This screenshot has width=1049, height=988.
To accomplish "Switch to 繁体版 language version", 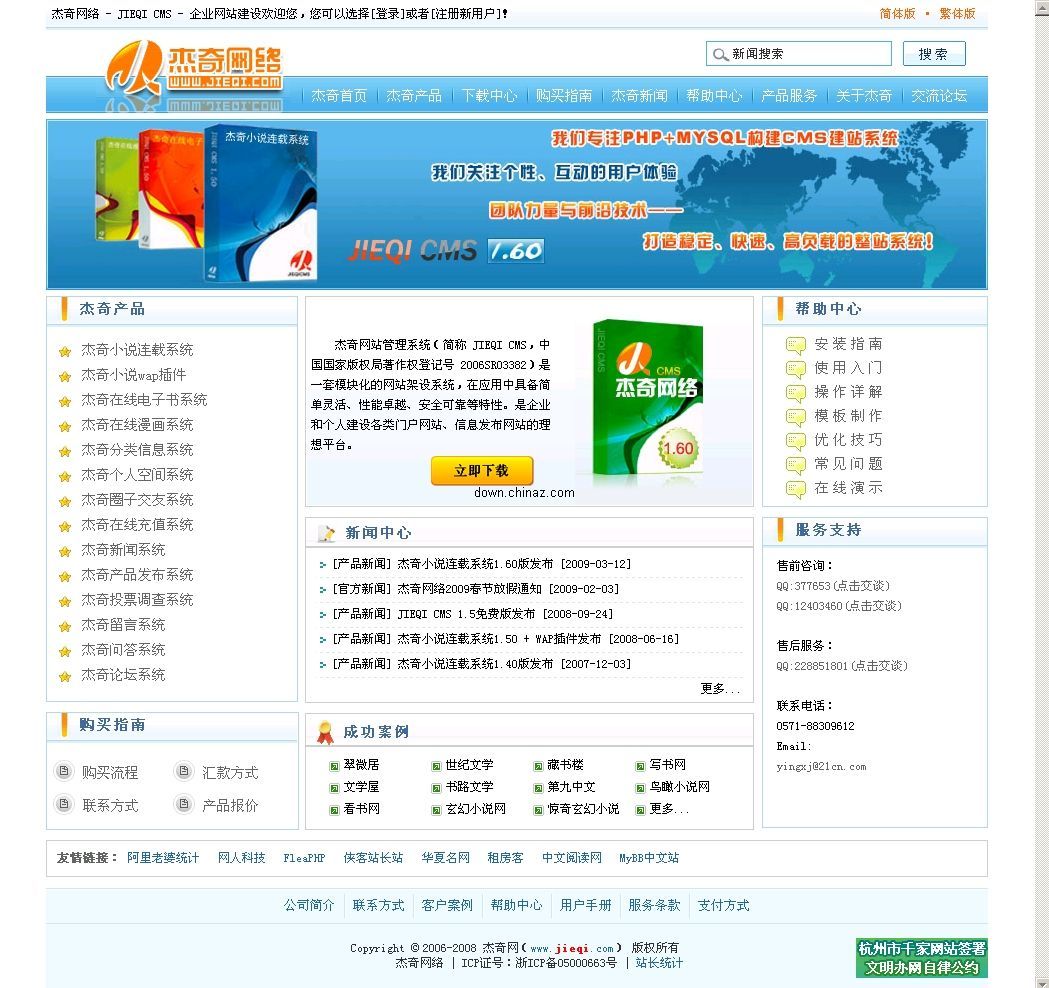I will (x=957, y=14).
